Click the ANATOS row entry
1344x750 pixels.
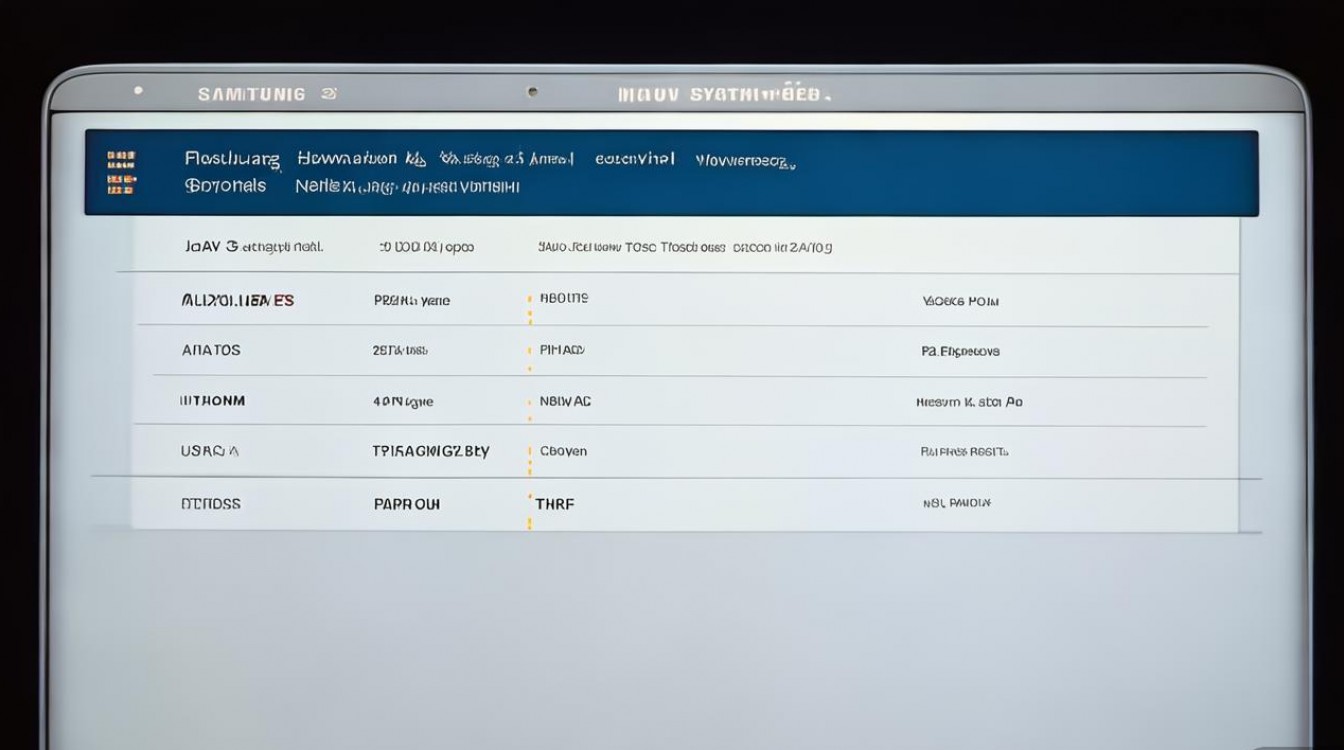tap(211, 351)
